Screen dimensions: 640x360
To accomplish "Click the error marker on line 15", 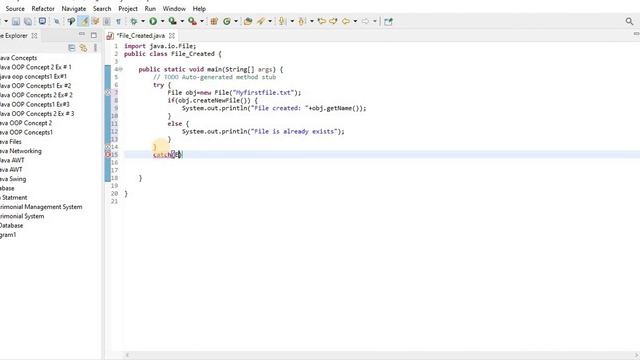I will pyautogui.click(x=108, y=155).
